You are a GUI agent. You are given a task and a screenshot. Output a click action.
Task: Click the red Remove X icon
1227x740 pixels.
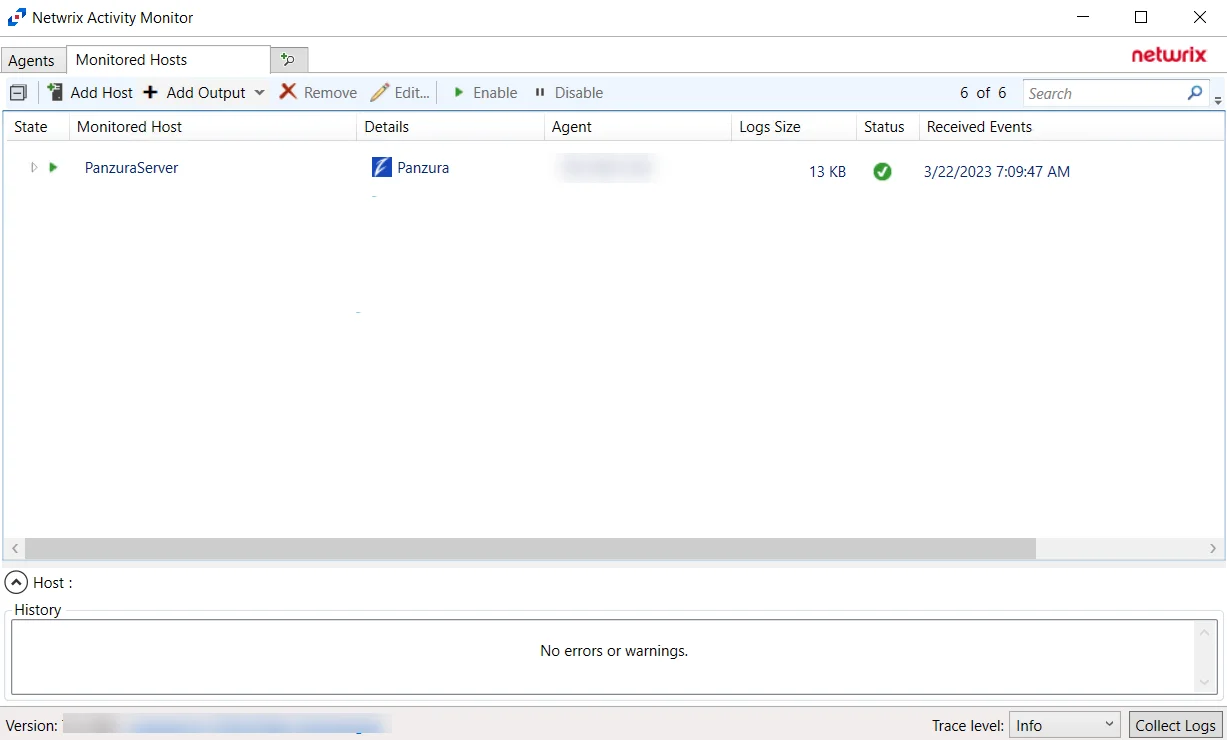coord(288,92)
